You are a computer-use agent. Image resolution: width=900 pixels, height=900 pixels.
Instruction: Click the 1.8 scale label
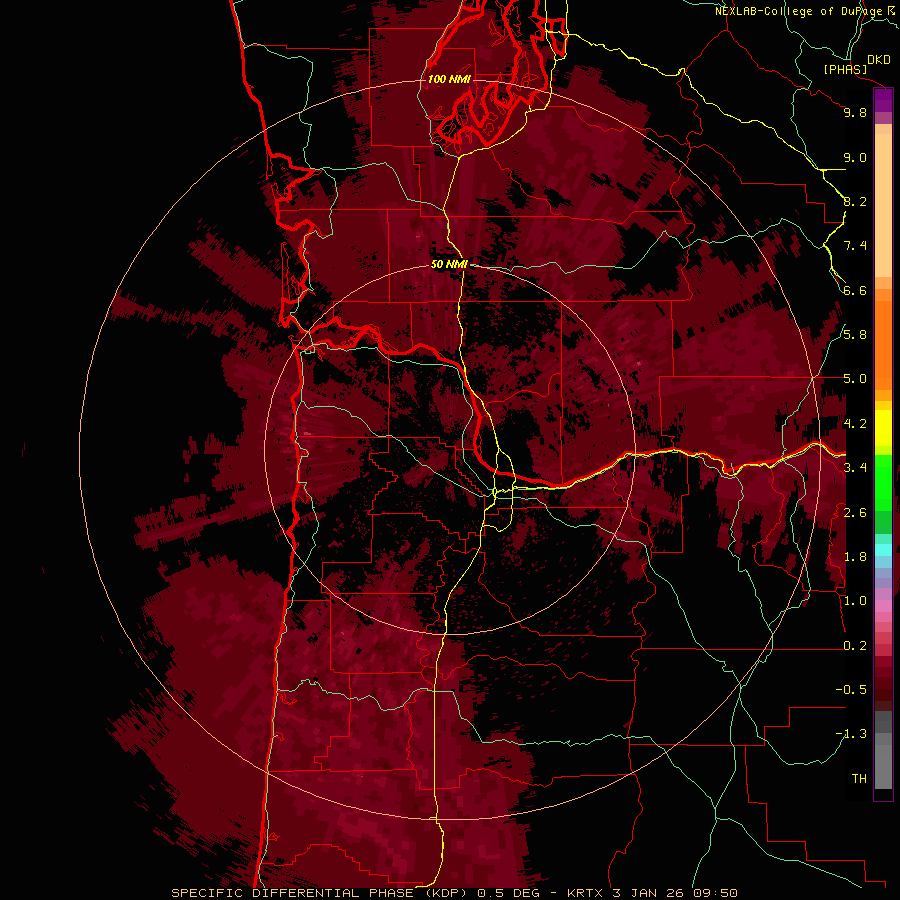(x=855, y=557)
